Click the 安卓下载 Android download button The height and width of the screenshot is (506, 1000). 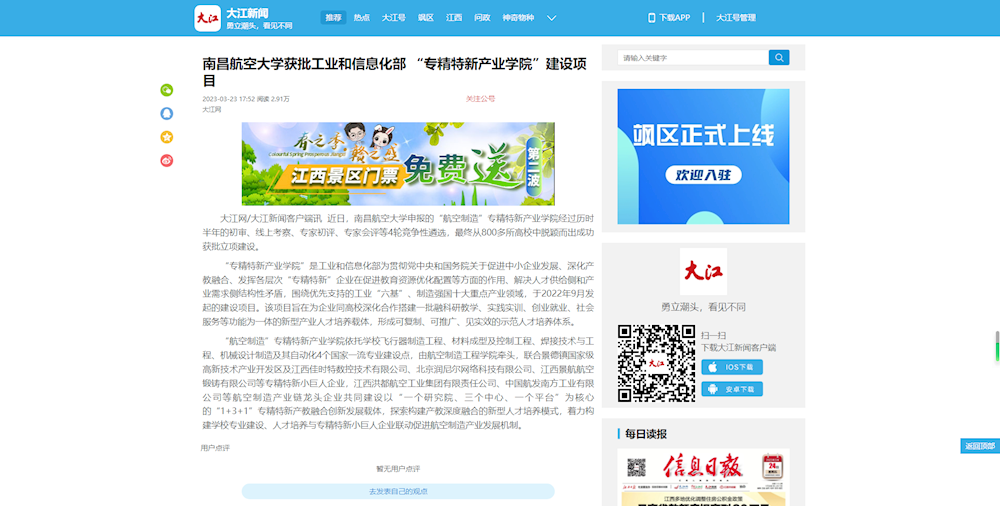(x=732, y=389)
